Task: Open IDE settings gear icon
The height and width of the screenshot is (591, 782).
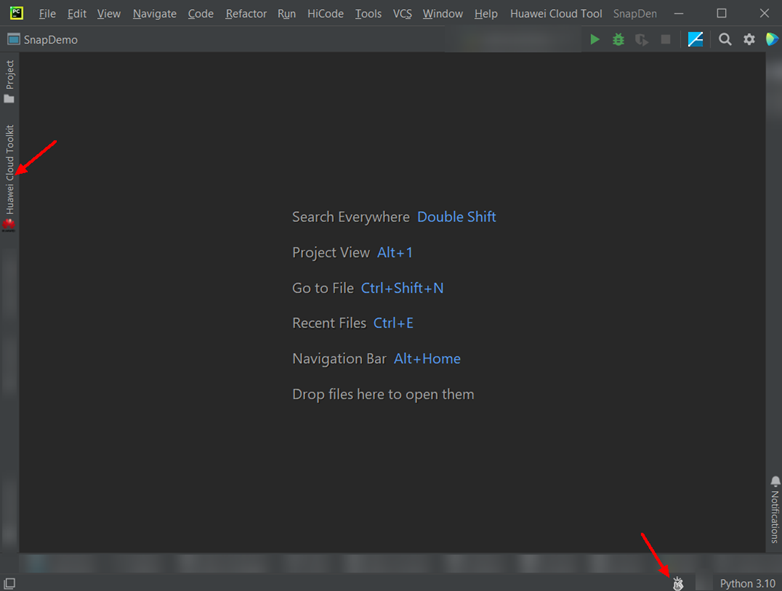Action: (749, 39)
